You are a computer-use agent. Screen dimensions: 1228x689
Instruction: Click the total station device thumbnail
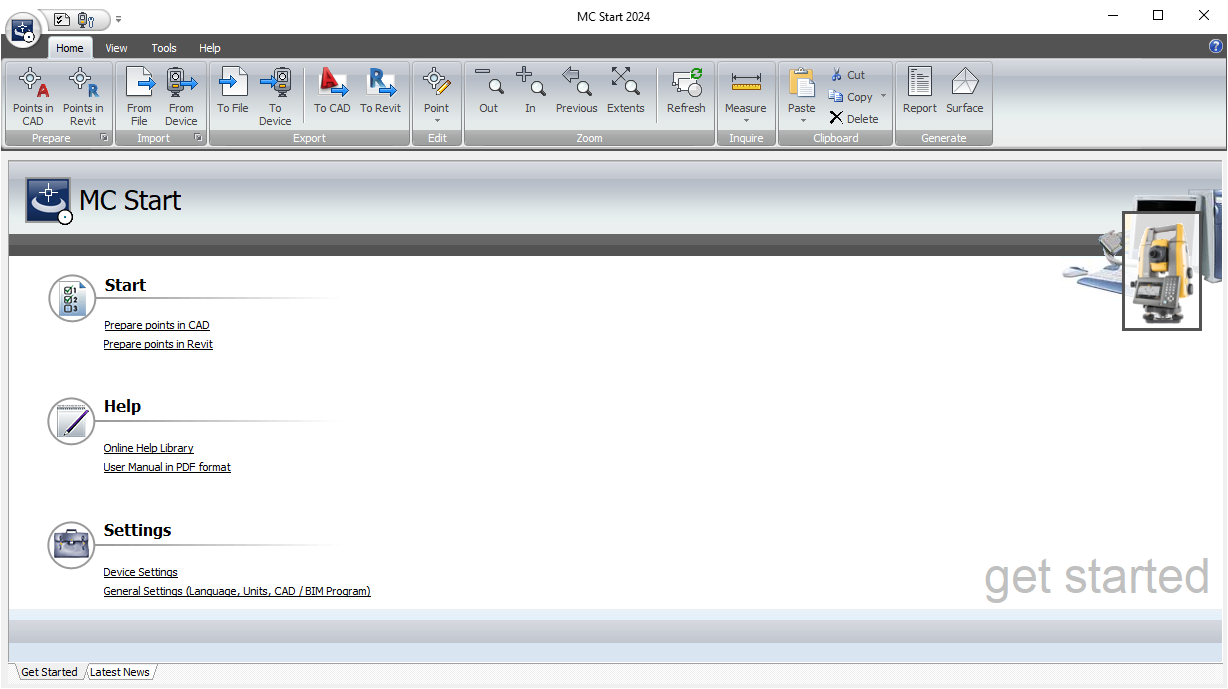click(x=1162, y=271)
